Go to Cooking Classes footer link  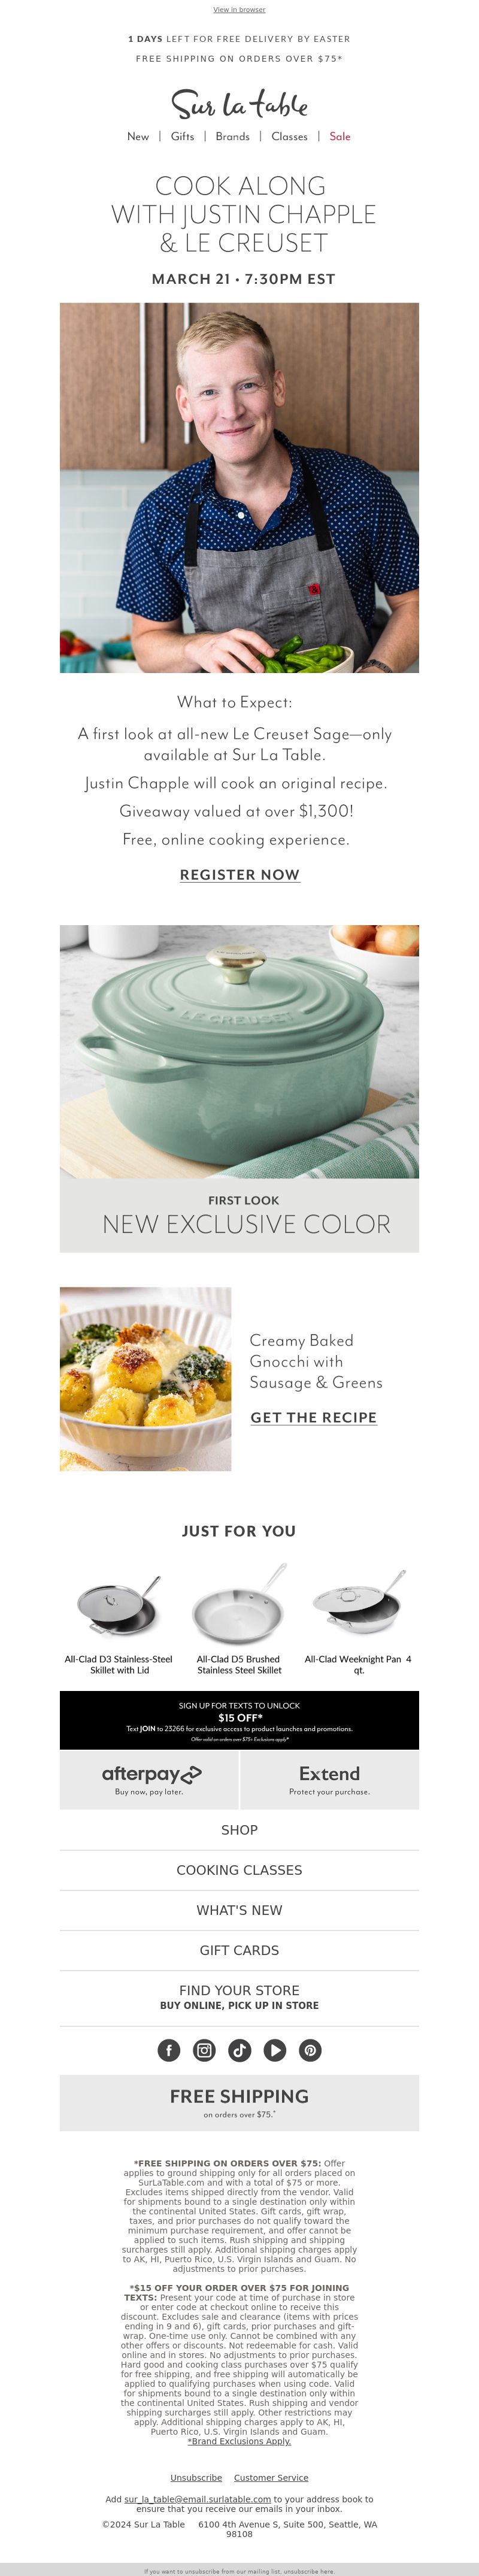pos(239,1869)
